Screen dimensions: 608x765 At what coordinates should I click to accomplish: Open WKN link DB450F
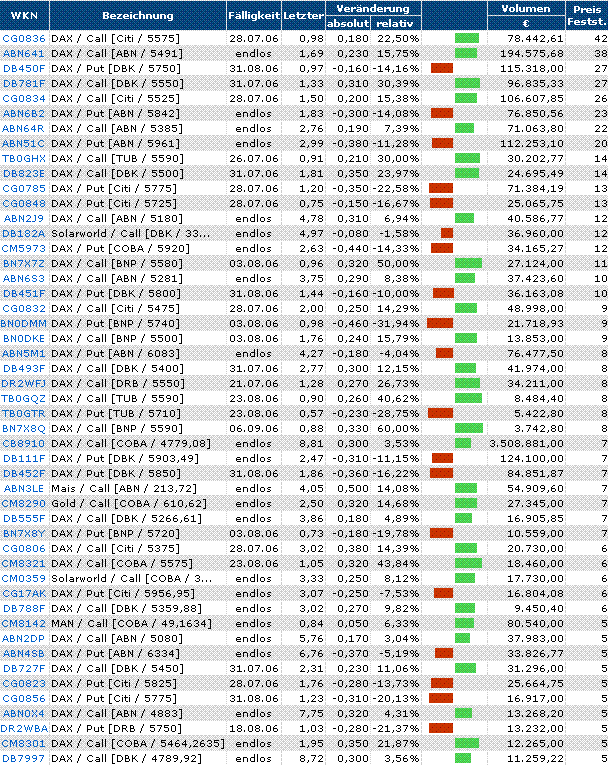tap(24, 69)
